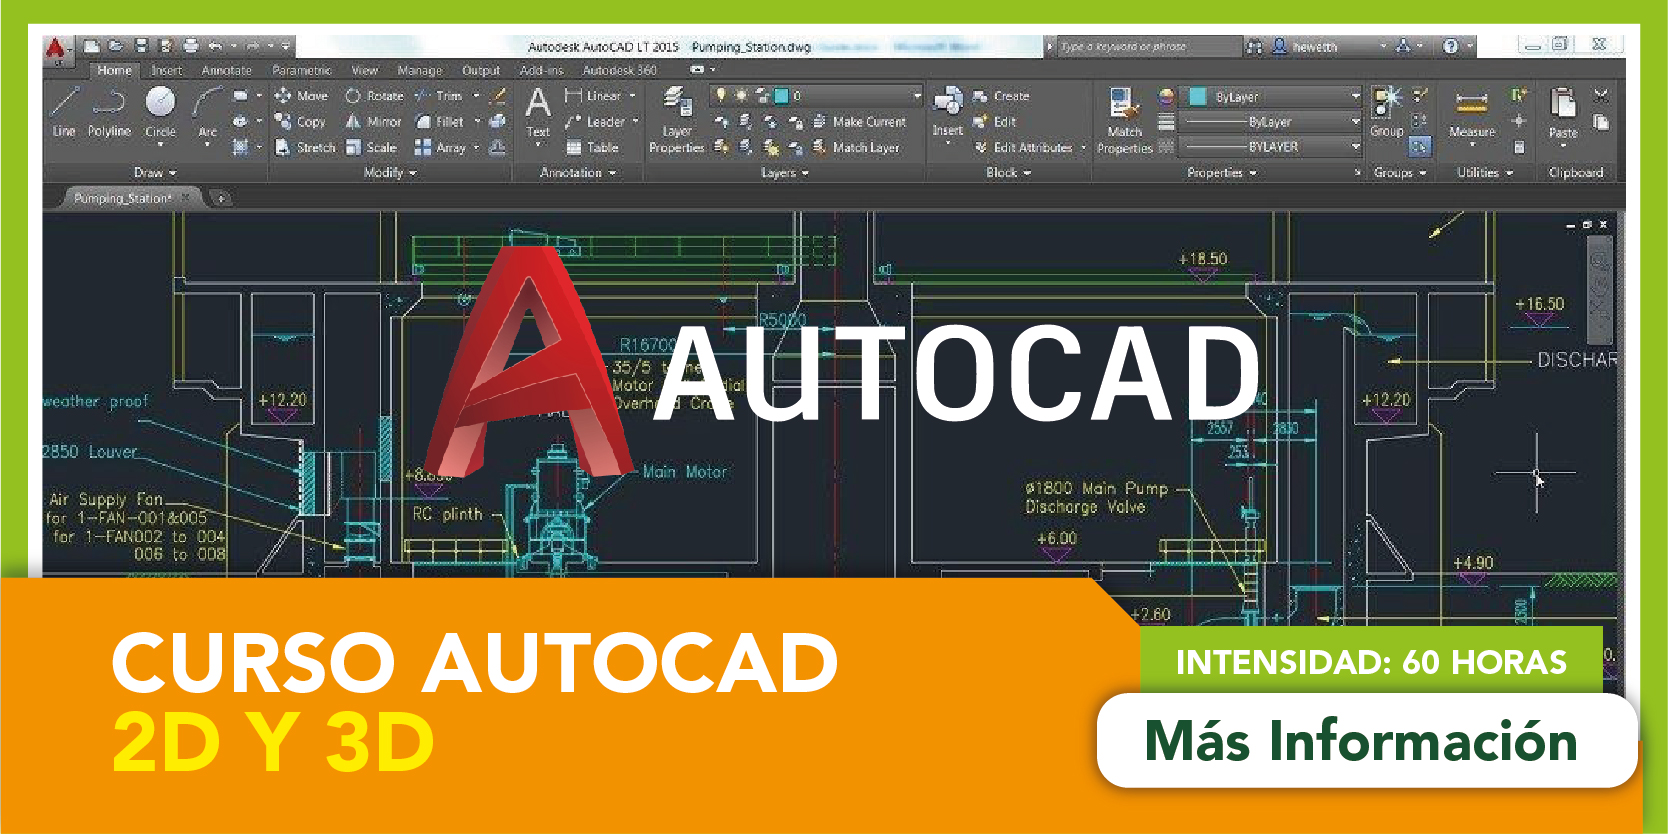Select the Line draw tool
The width and height of the screenshot is (1668, 834).
pos(64,111)
